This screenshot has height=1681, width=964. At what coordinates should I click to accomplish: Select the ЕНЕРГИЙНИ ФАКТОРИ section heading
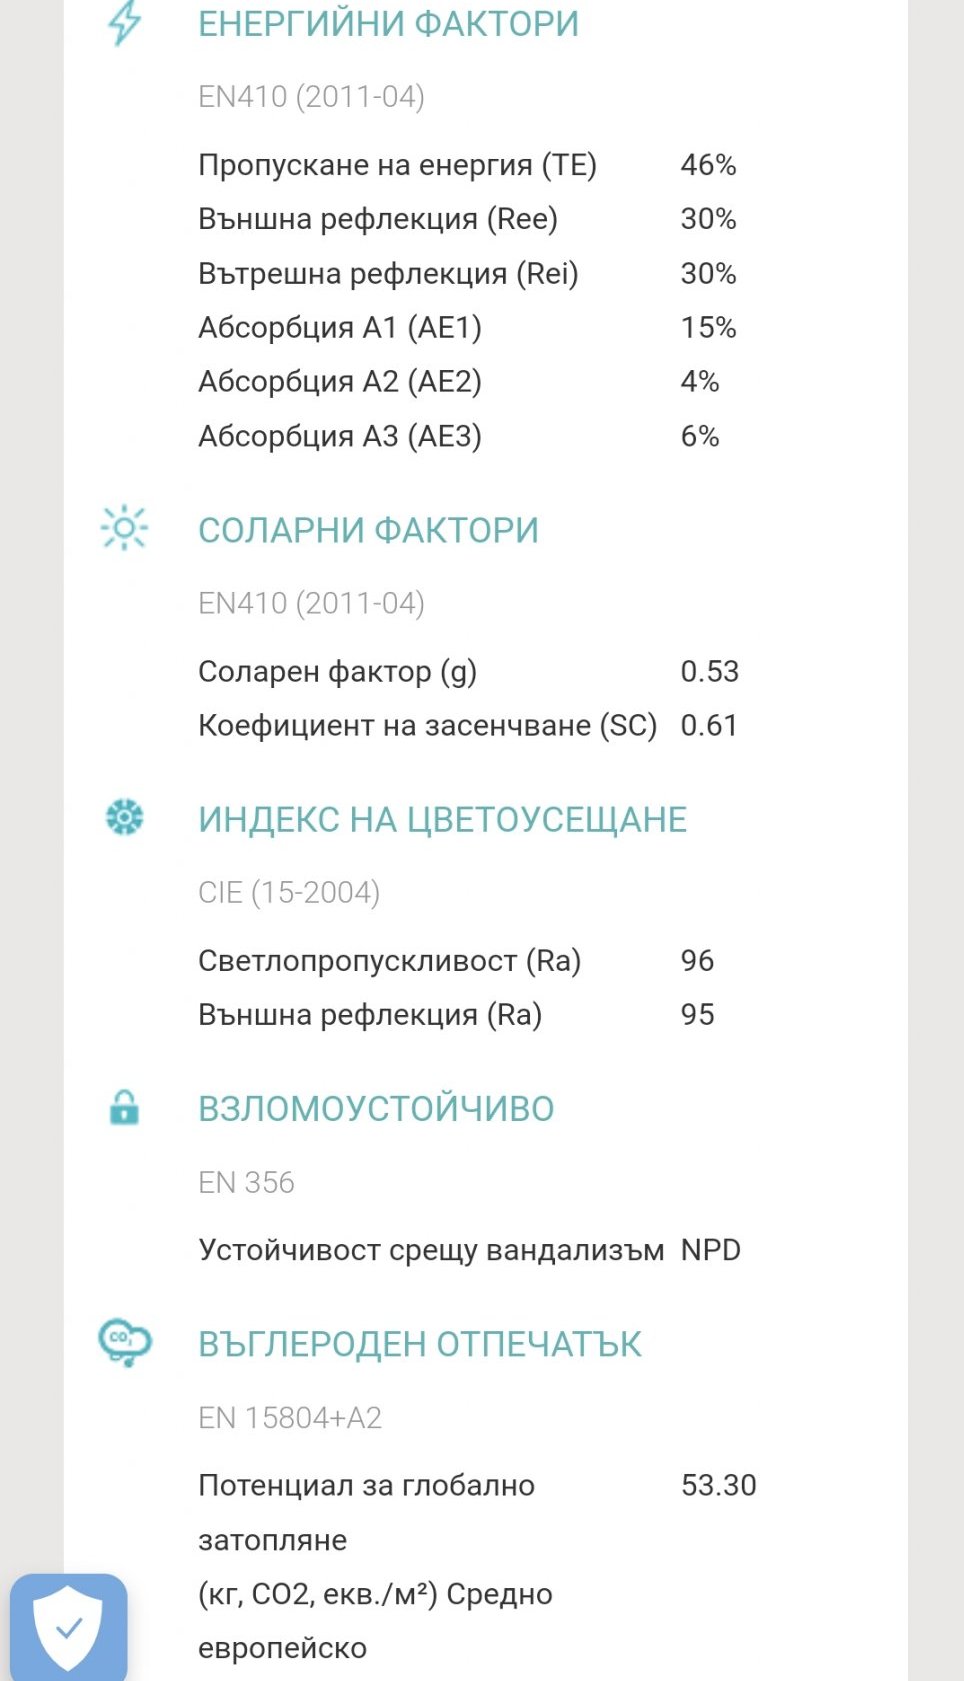pos(388,24)
